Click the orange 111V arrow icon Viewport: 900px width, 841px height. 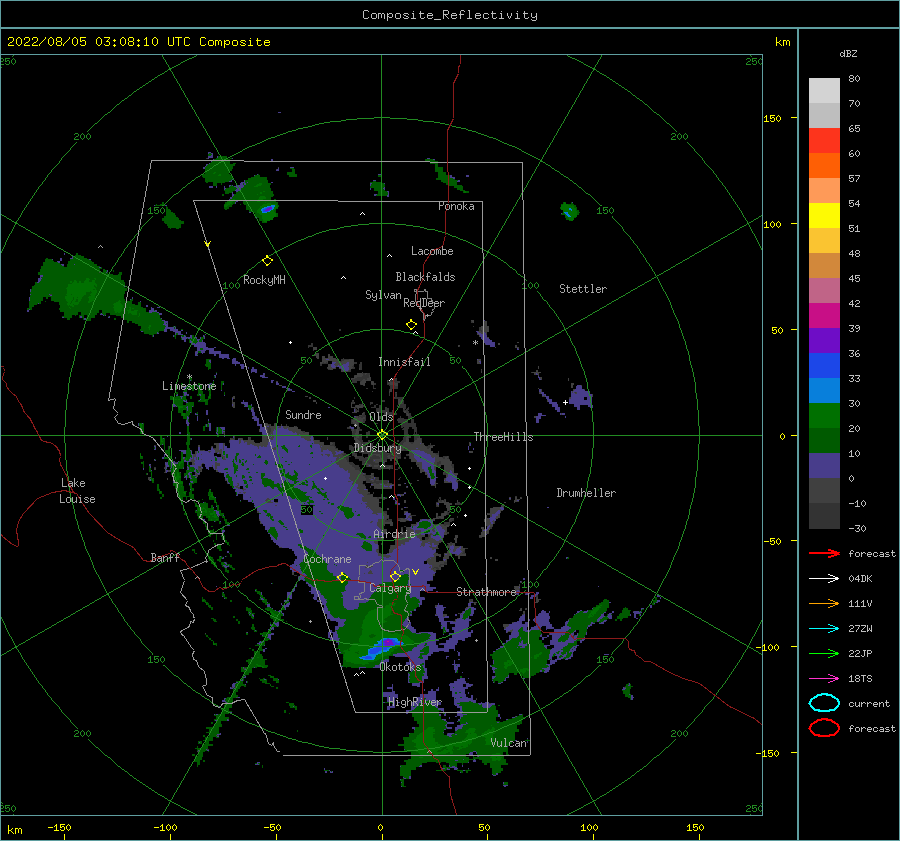point(824,603)
